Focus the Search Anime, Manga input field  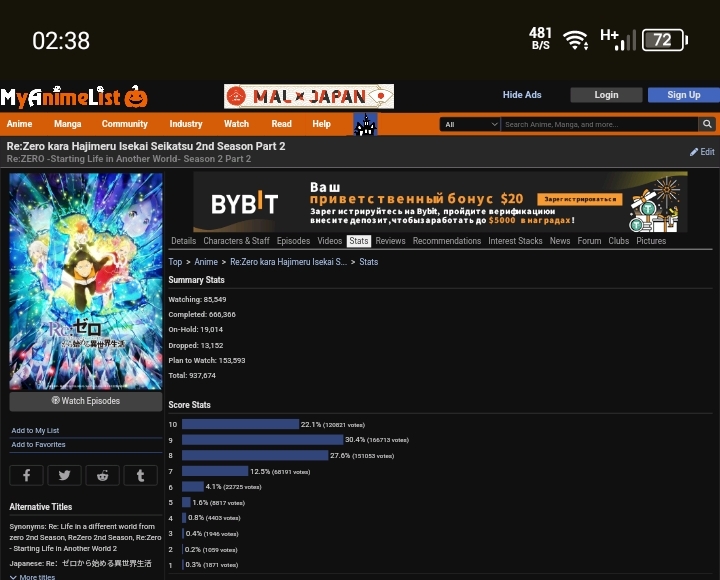[598, 124]
